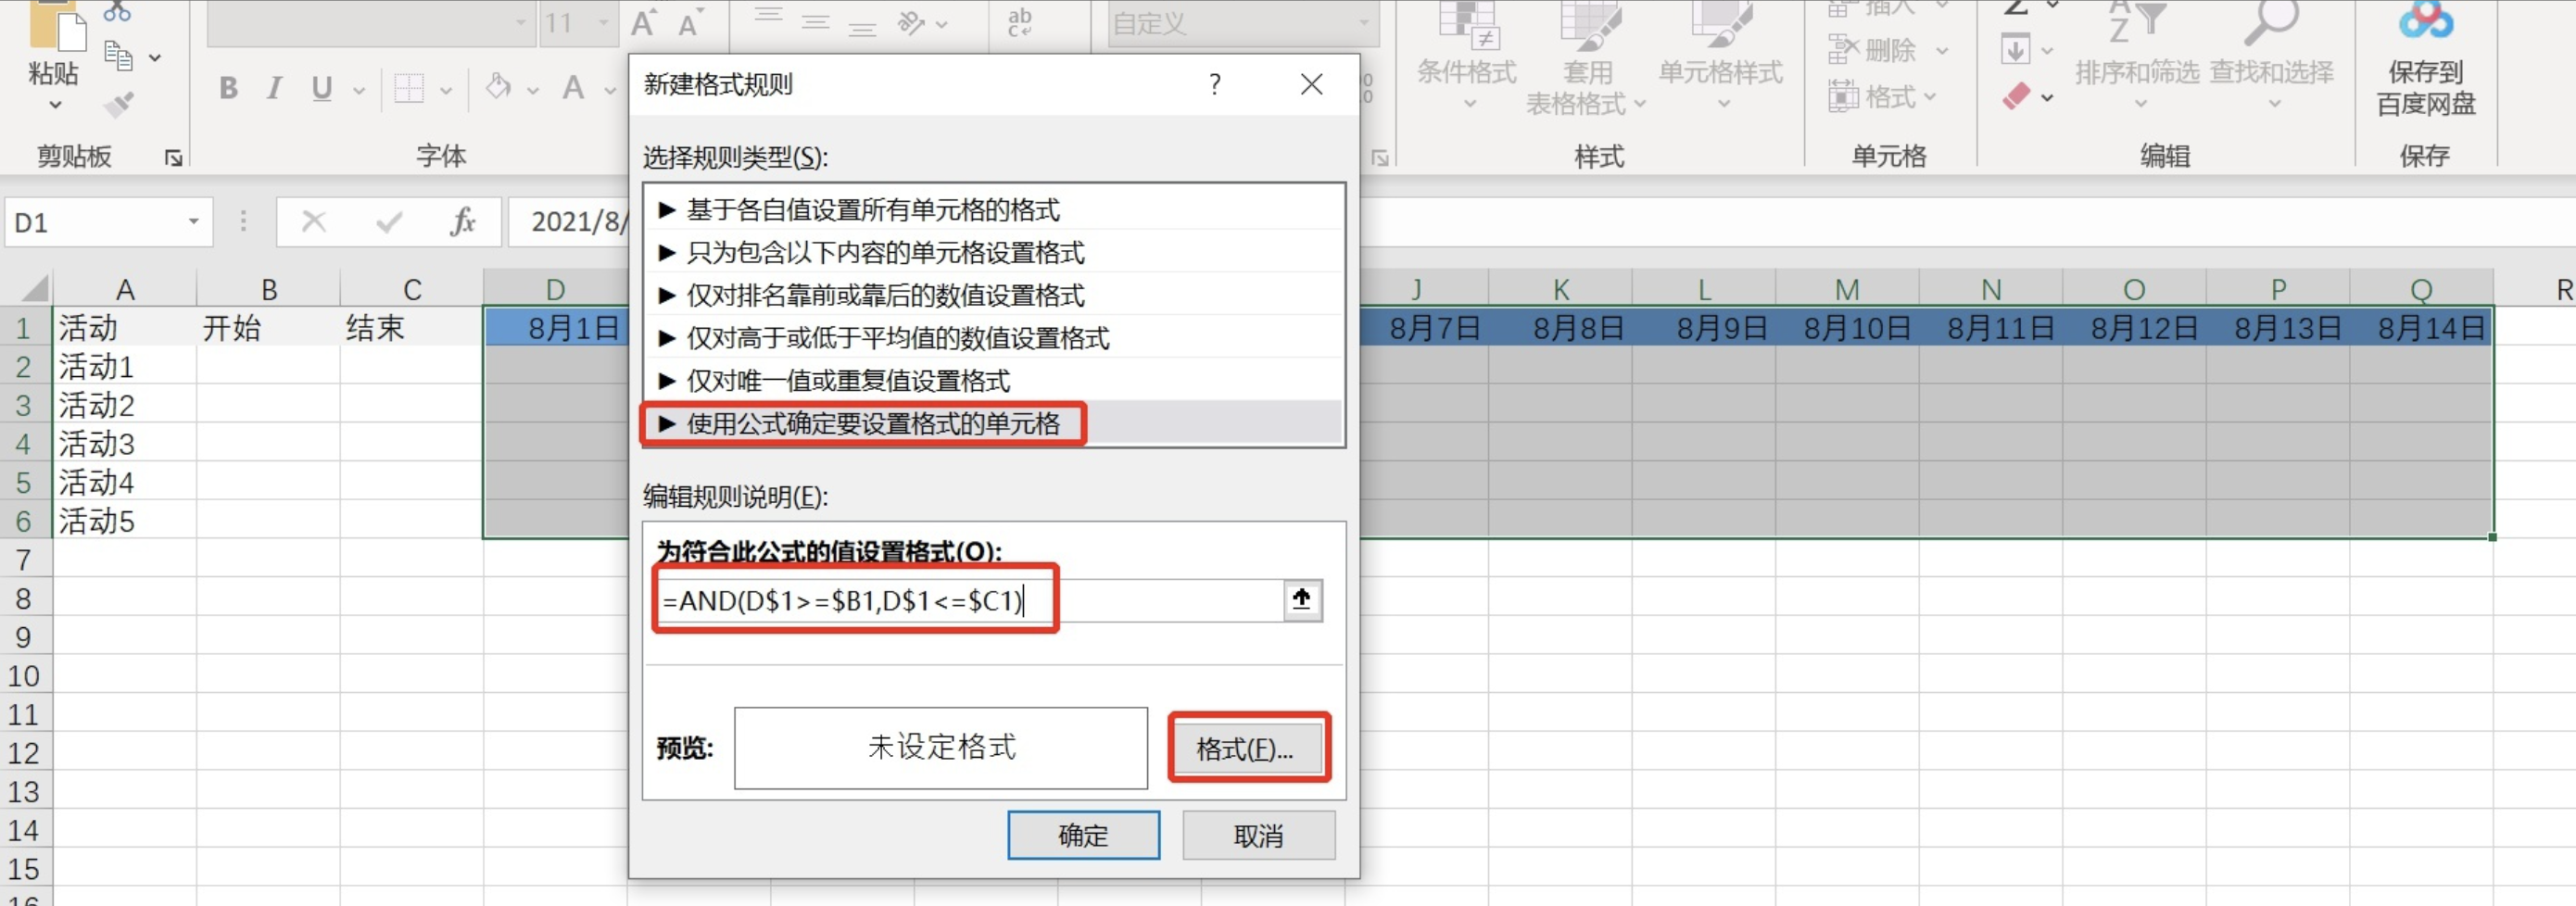
Task: Click the Copy icon in the clipboard group
Action: (x=119, y=57)
